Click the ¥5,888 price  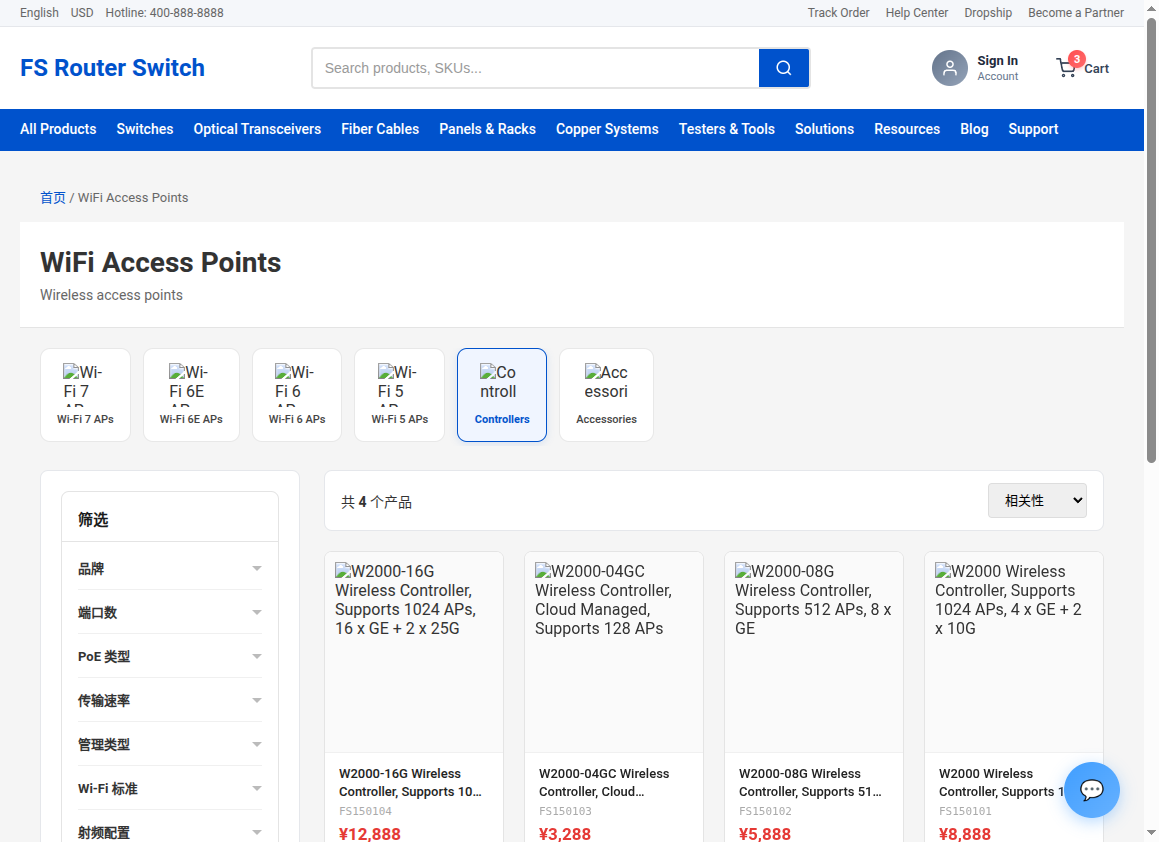(765, 834)
